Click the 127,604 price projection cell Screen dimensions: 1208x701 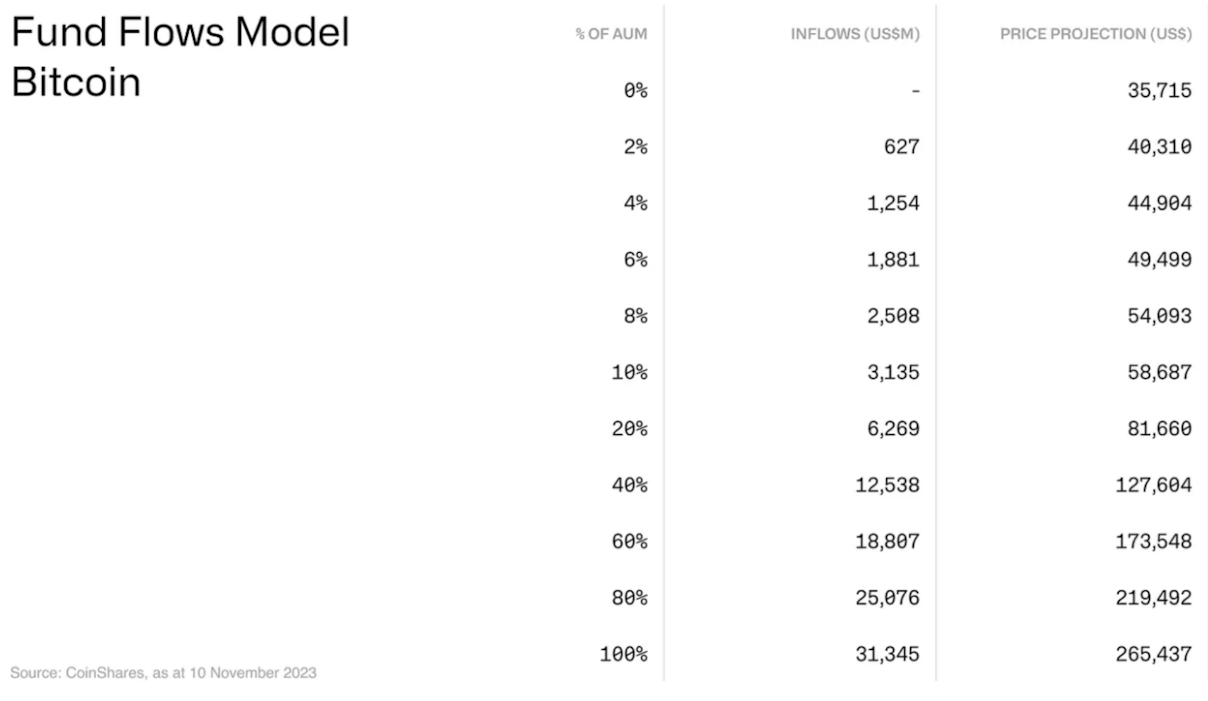1154,486
